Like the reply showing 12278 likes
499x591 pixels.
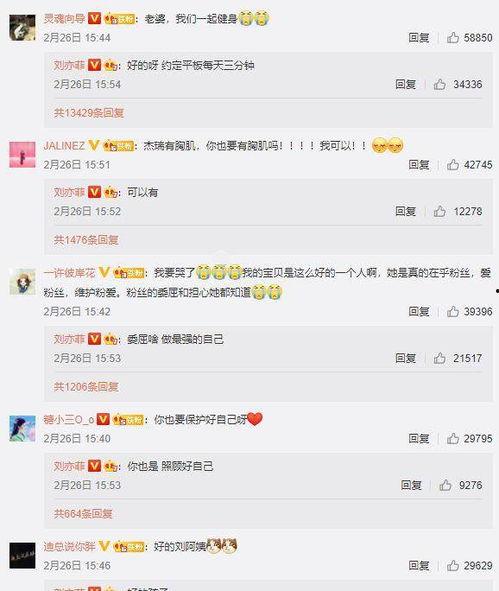pyautogui.click(x=439, y=211)
